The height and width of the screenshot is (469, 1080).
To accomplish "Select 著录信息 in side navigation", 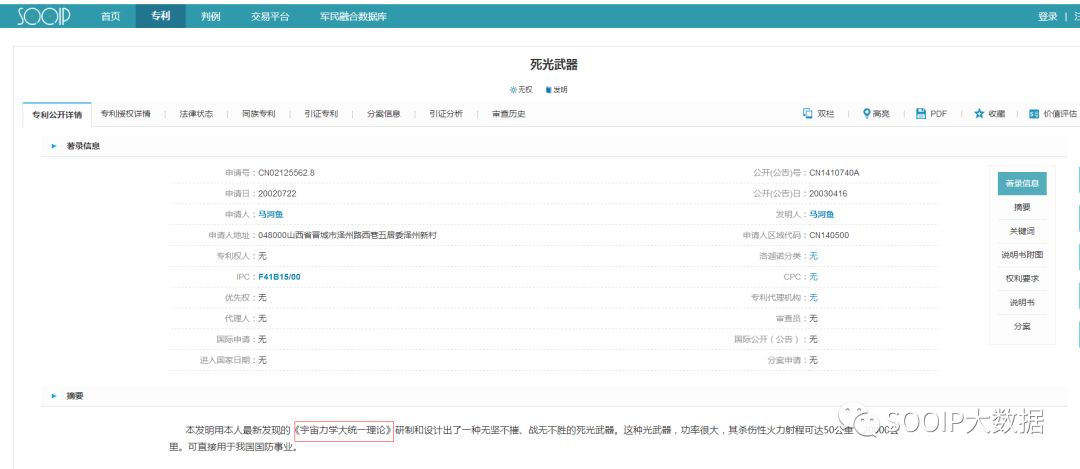I will (x=1021, y=184).
